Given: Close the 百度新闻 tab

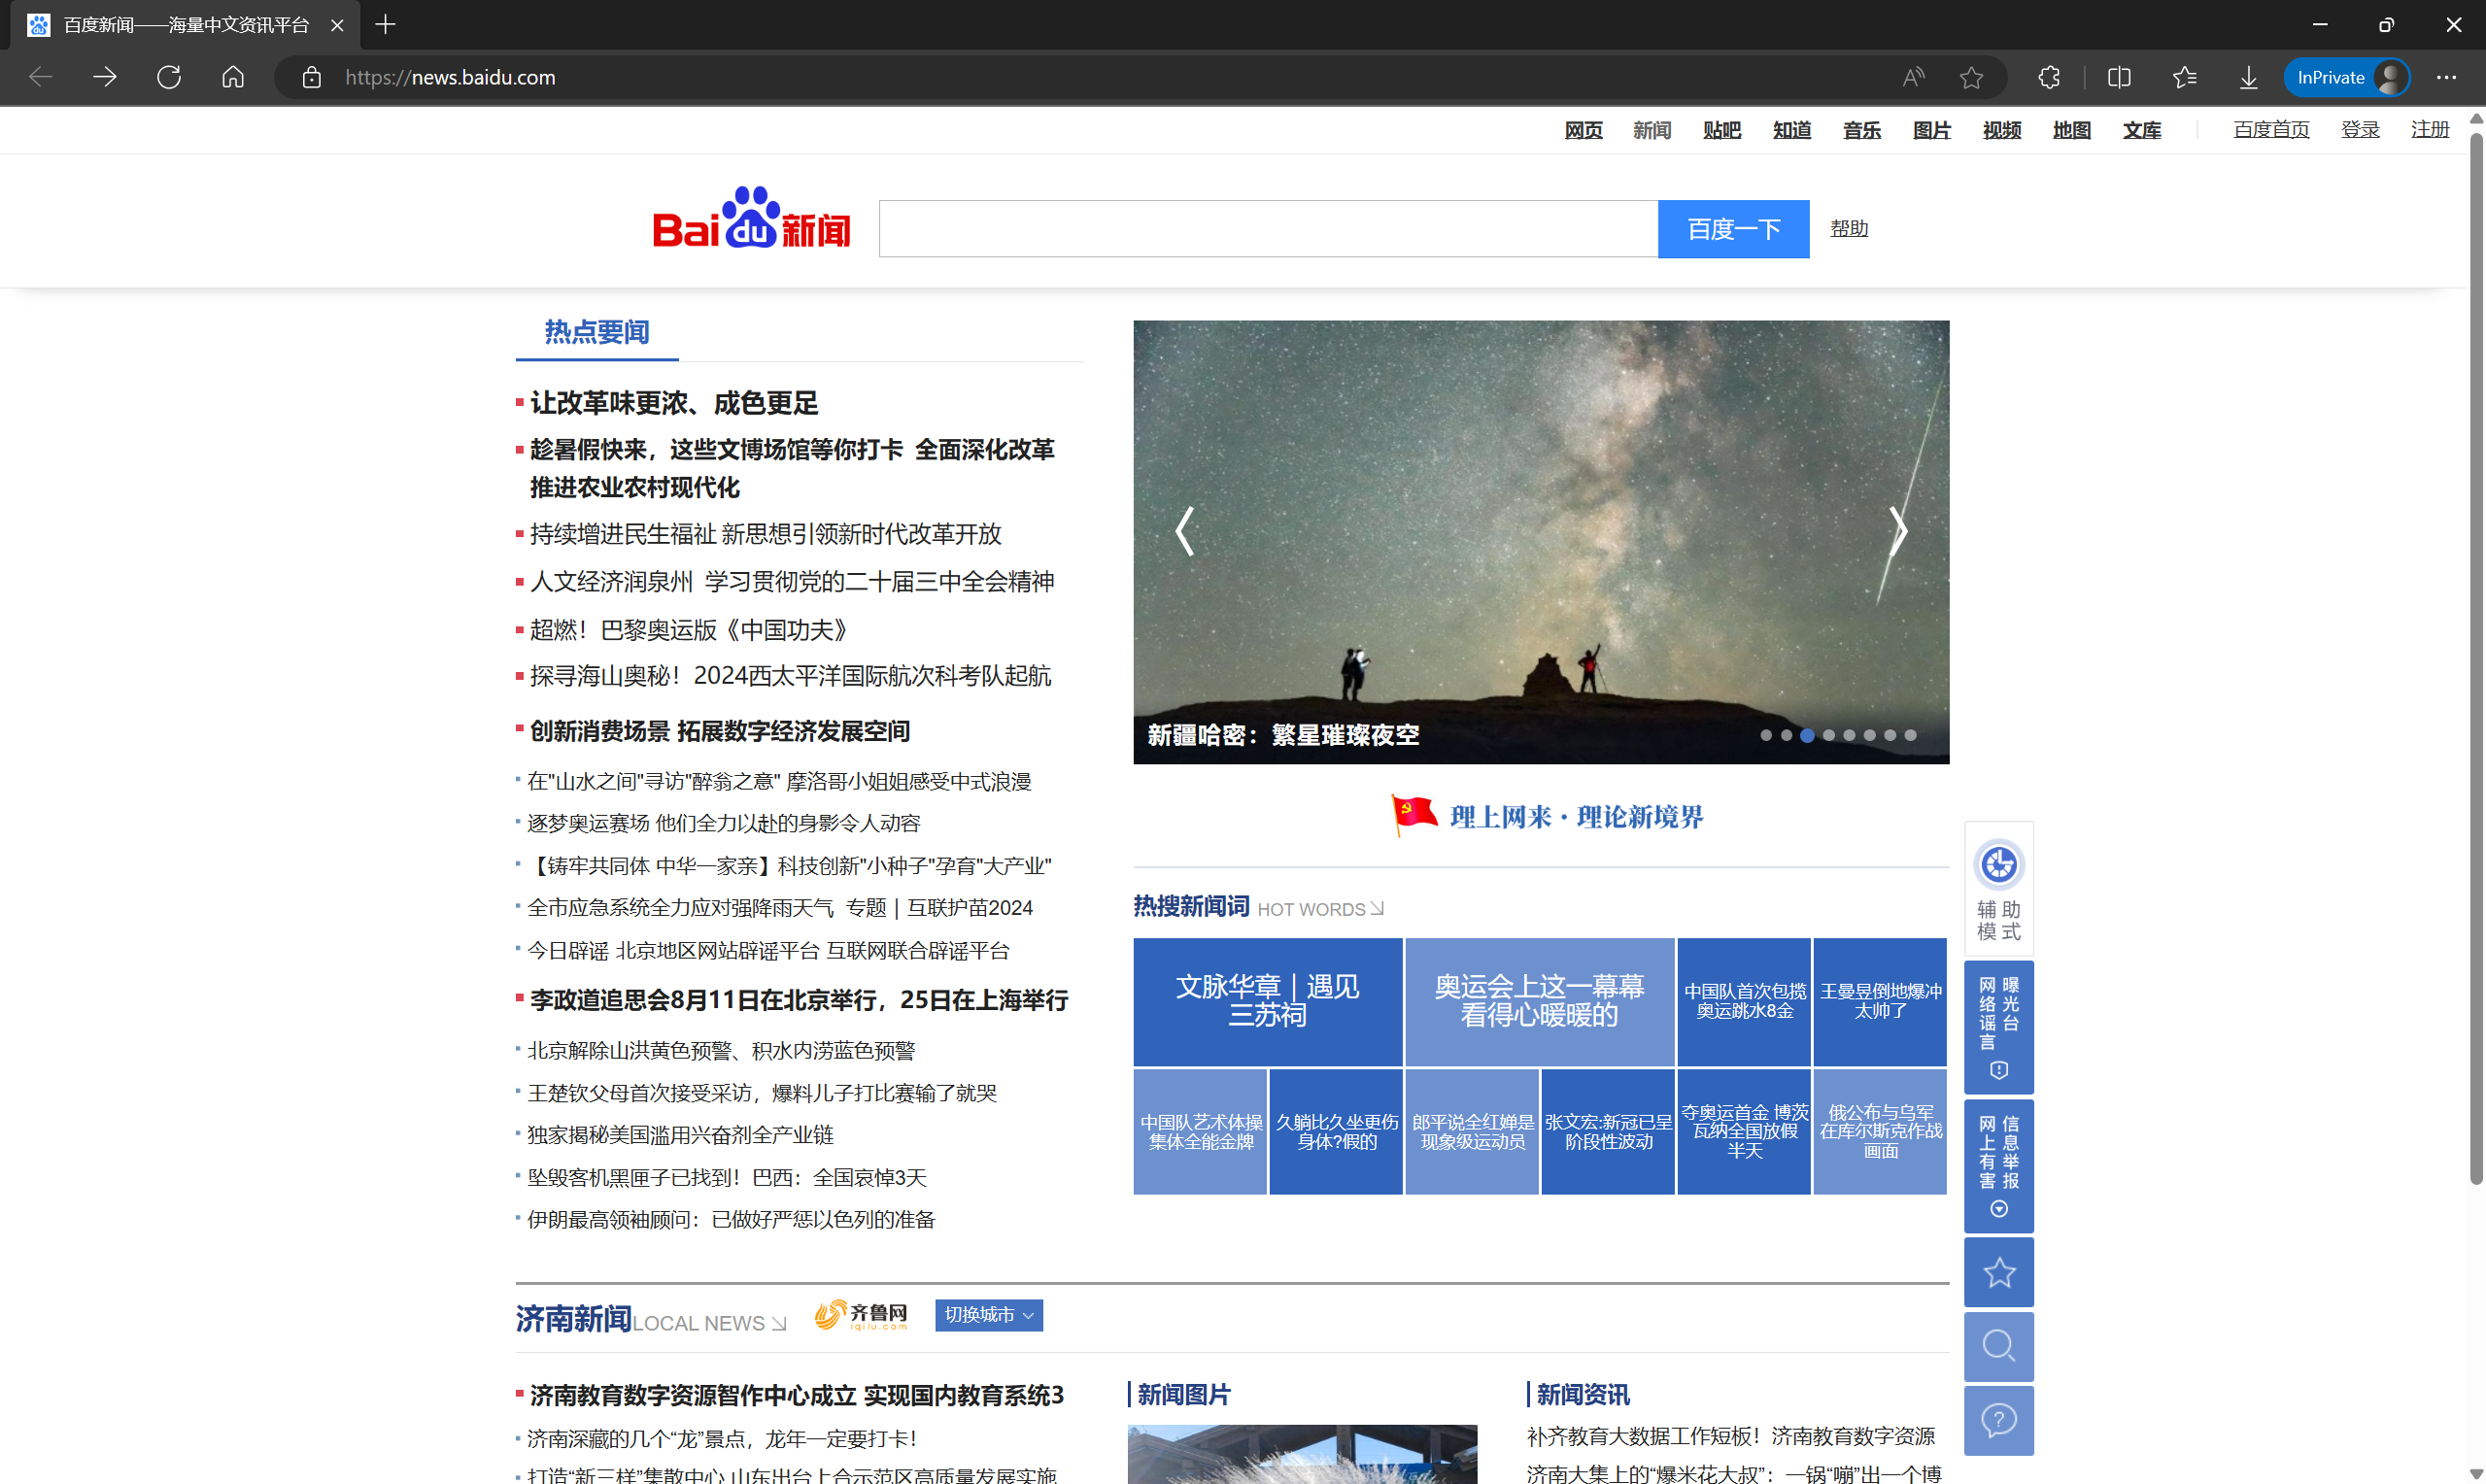Looking at the screenshot, I should (337, 25).
